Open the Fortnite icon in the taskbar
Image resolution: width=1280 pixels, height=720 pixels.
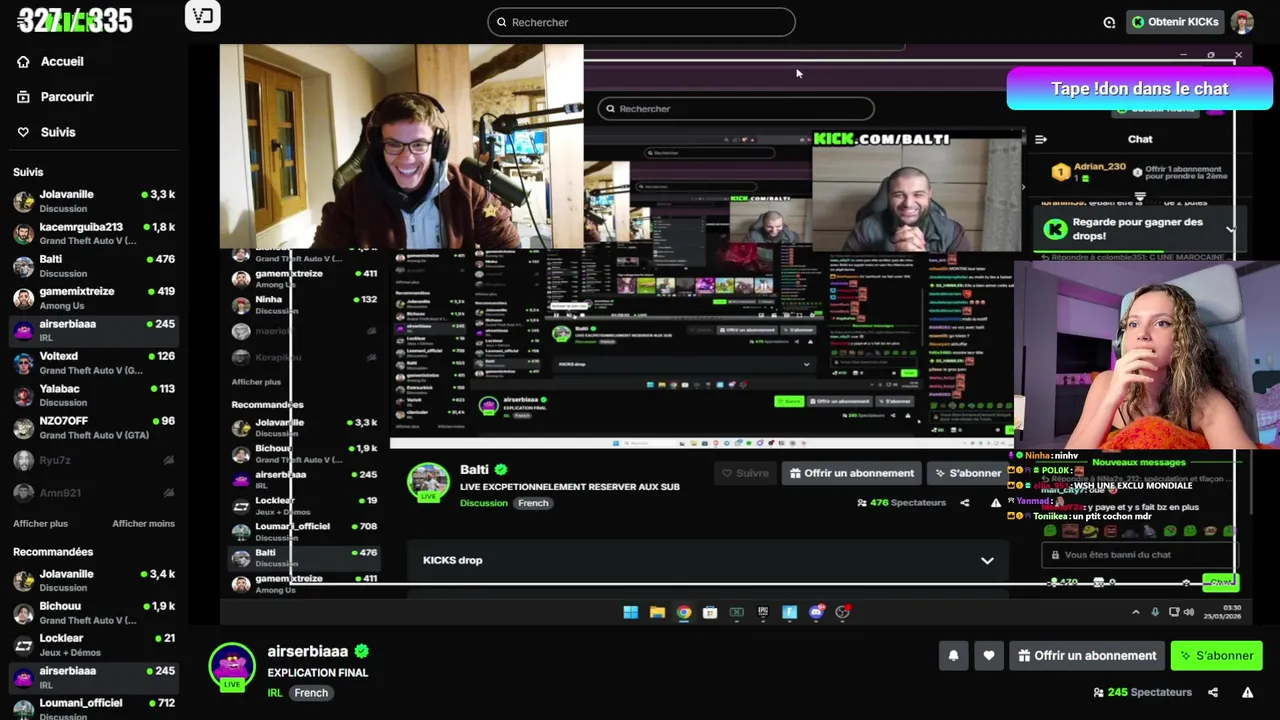(x=789, y=612)
